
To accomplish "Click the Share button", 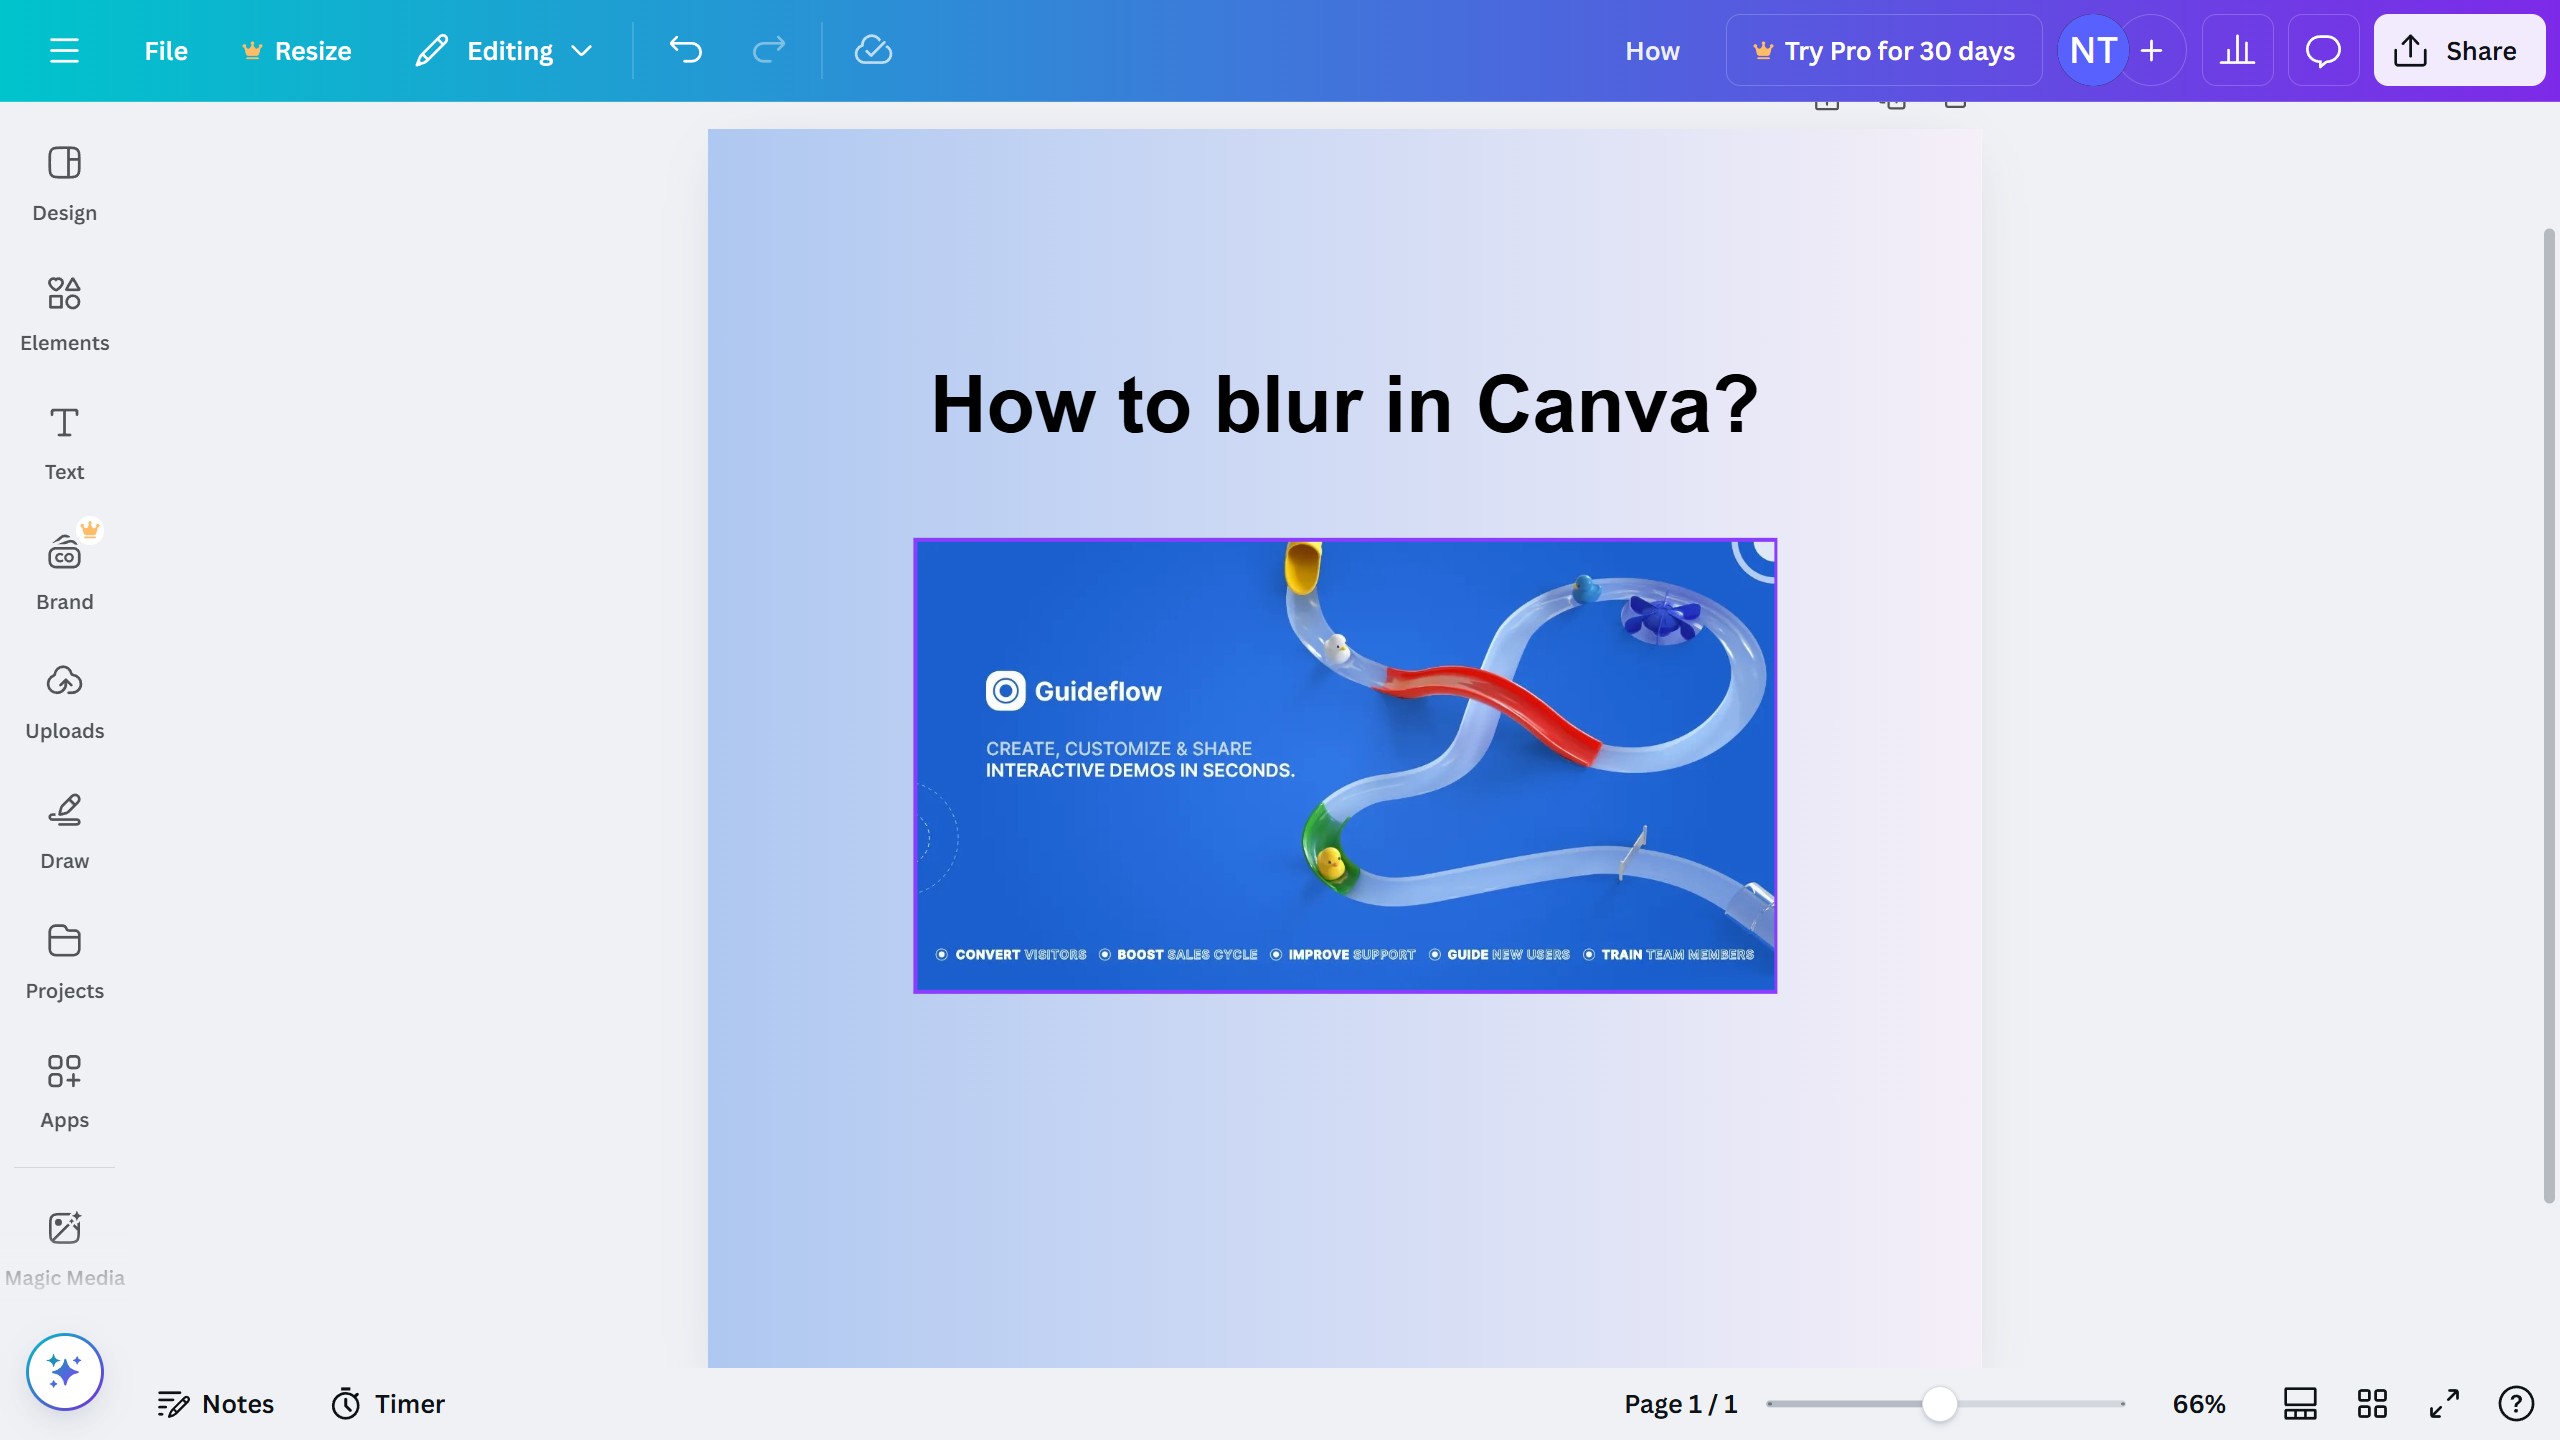I will tap(2459, 50).
